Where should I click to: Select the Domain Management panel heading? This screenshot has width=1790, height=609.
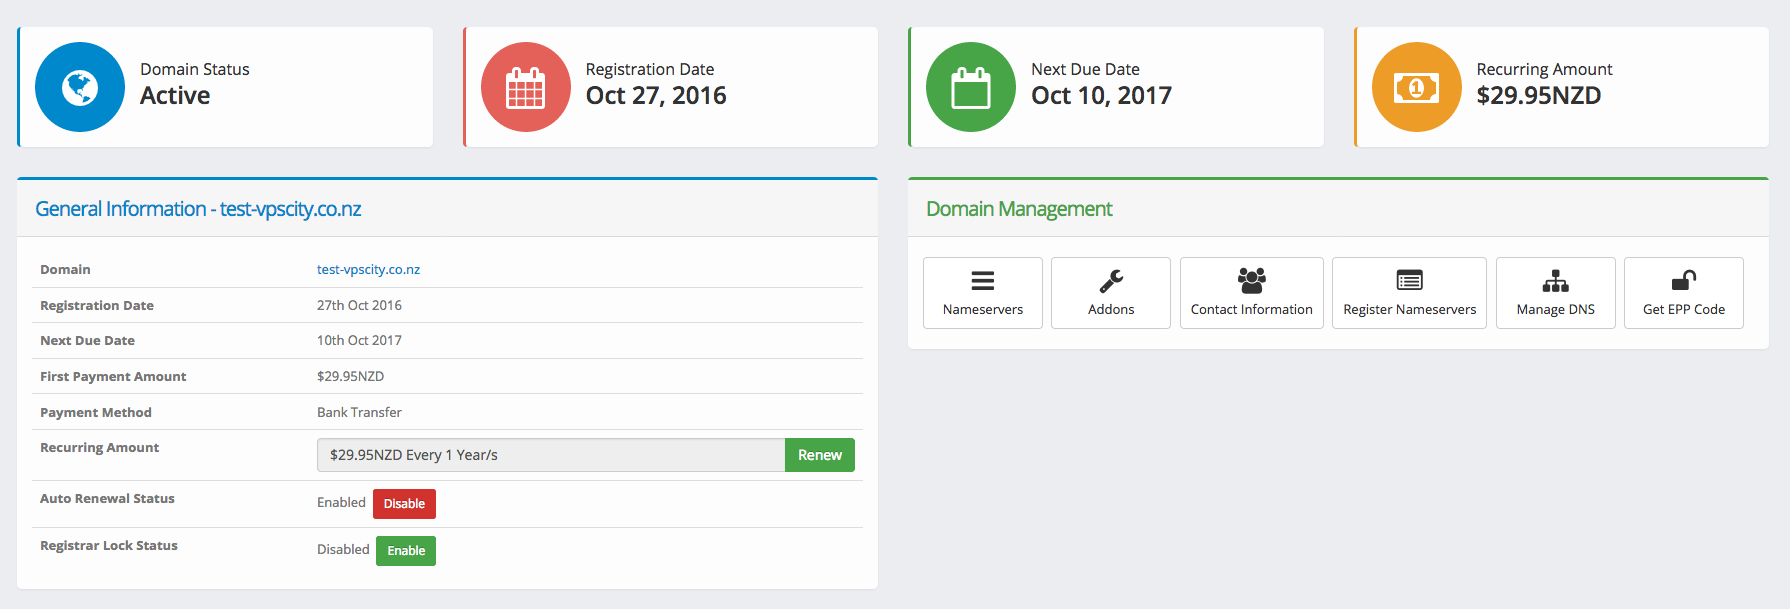(1018, 209)
